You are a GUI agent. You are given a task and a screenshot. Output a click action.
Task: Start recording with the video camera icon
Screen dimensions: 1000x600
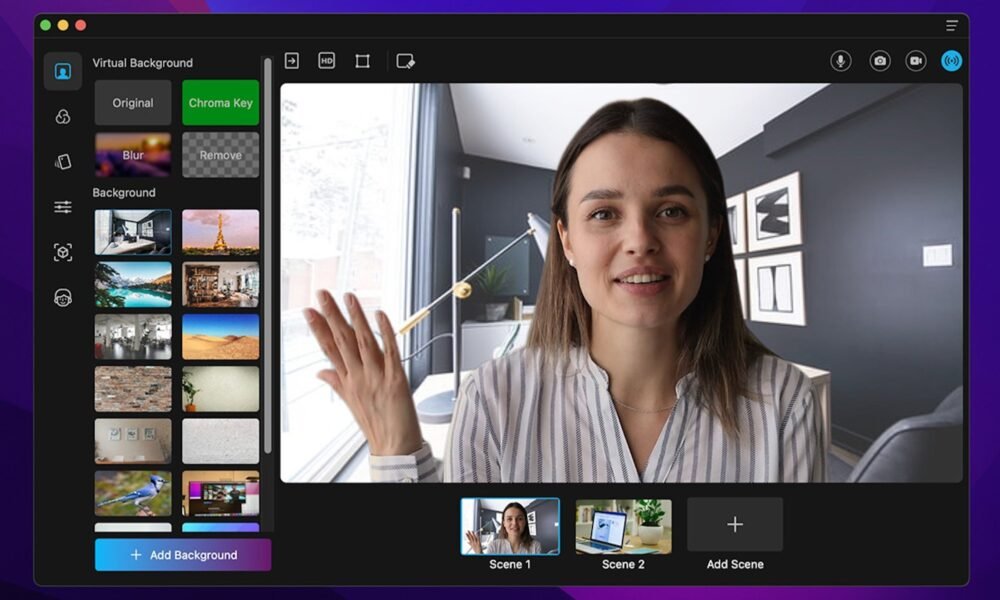pos(915,61)
